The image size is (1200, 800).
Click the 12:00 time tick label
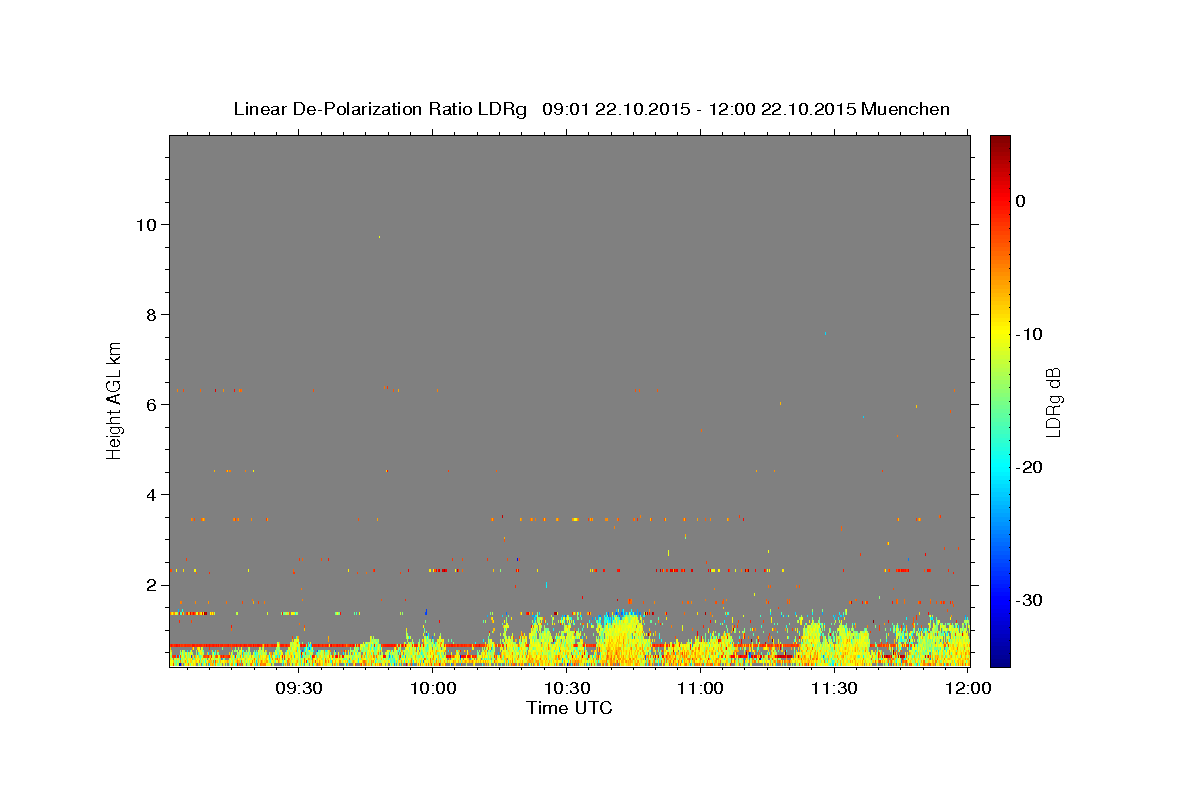click(x=967, y=689)
